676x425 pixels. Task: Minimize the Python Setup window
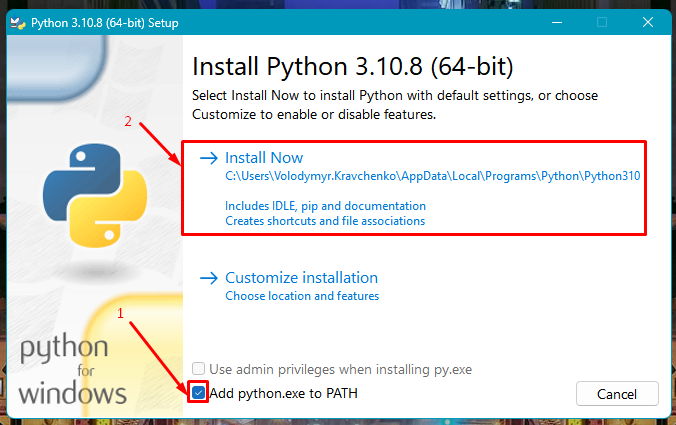coord(557,22)
